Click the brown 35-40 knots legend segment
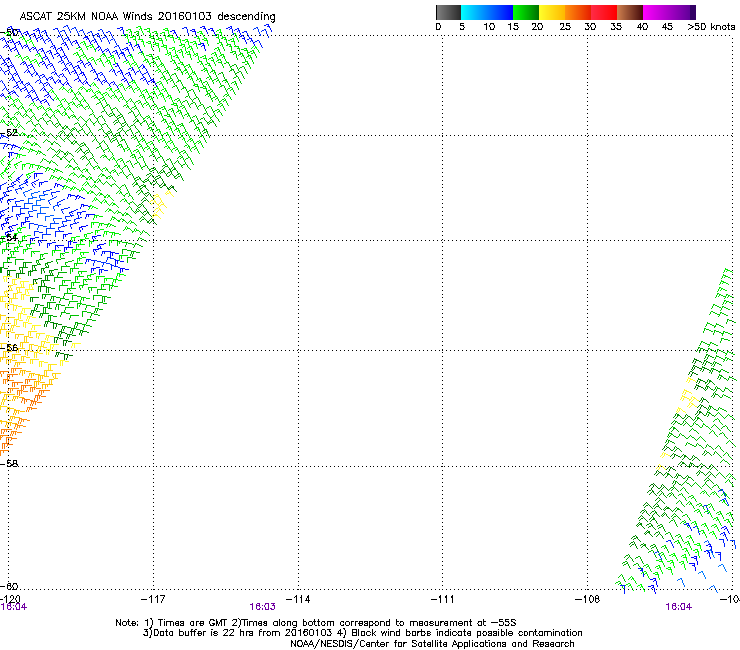 click(x=630, y=12)
